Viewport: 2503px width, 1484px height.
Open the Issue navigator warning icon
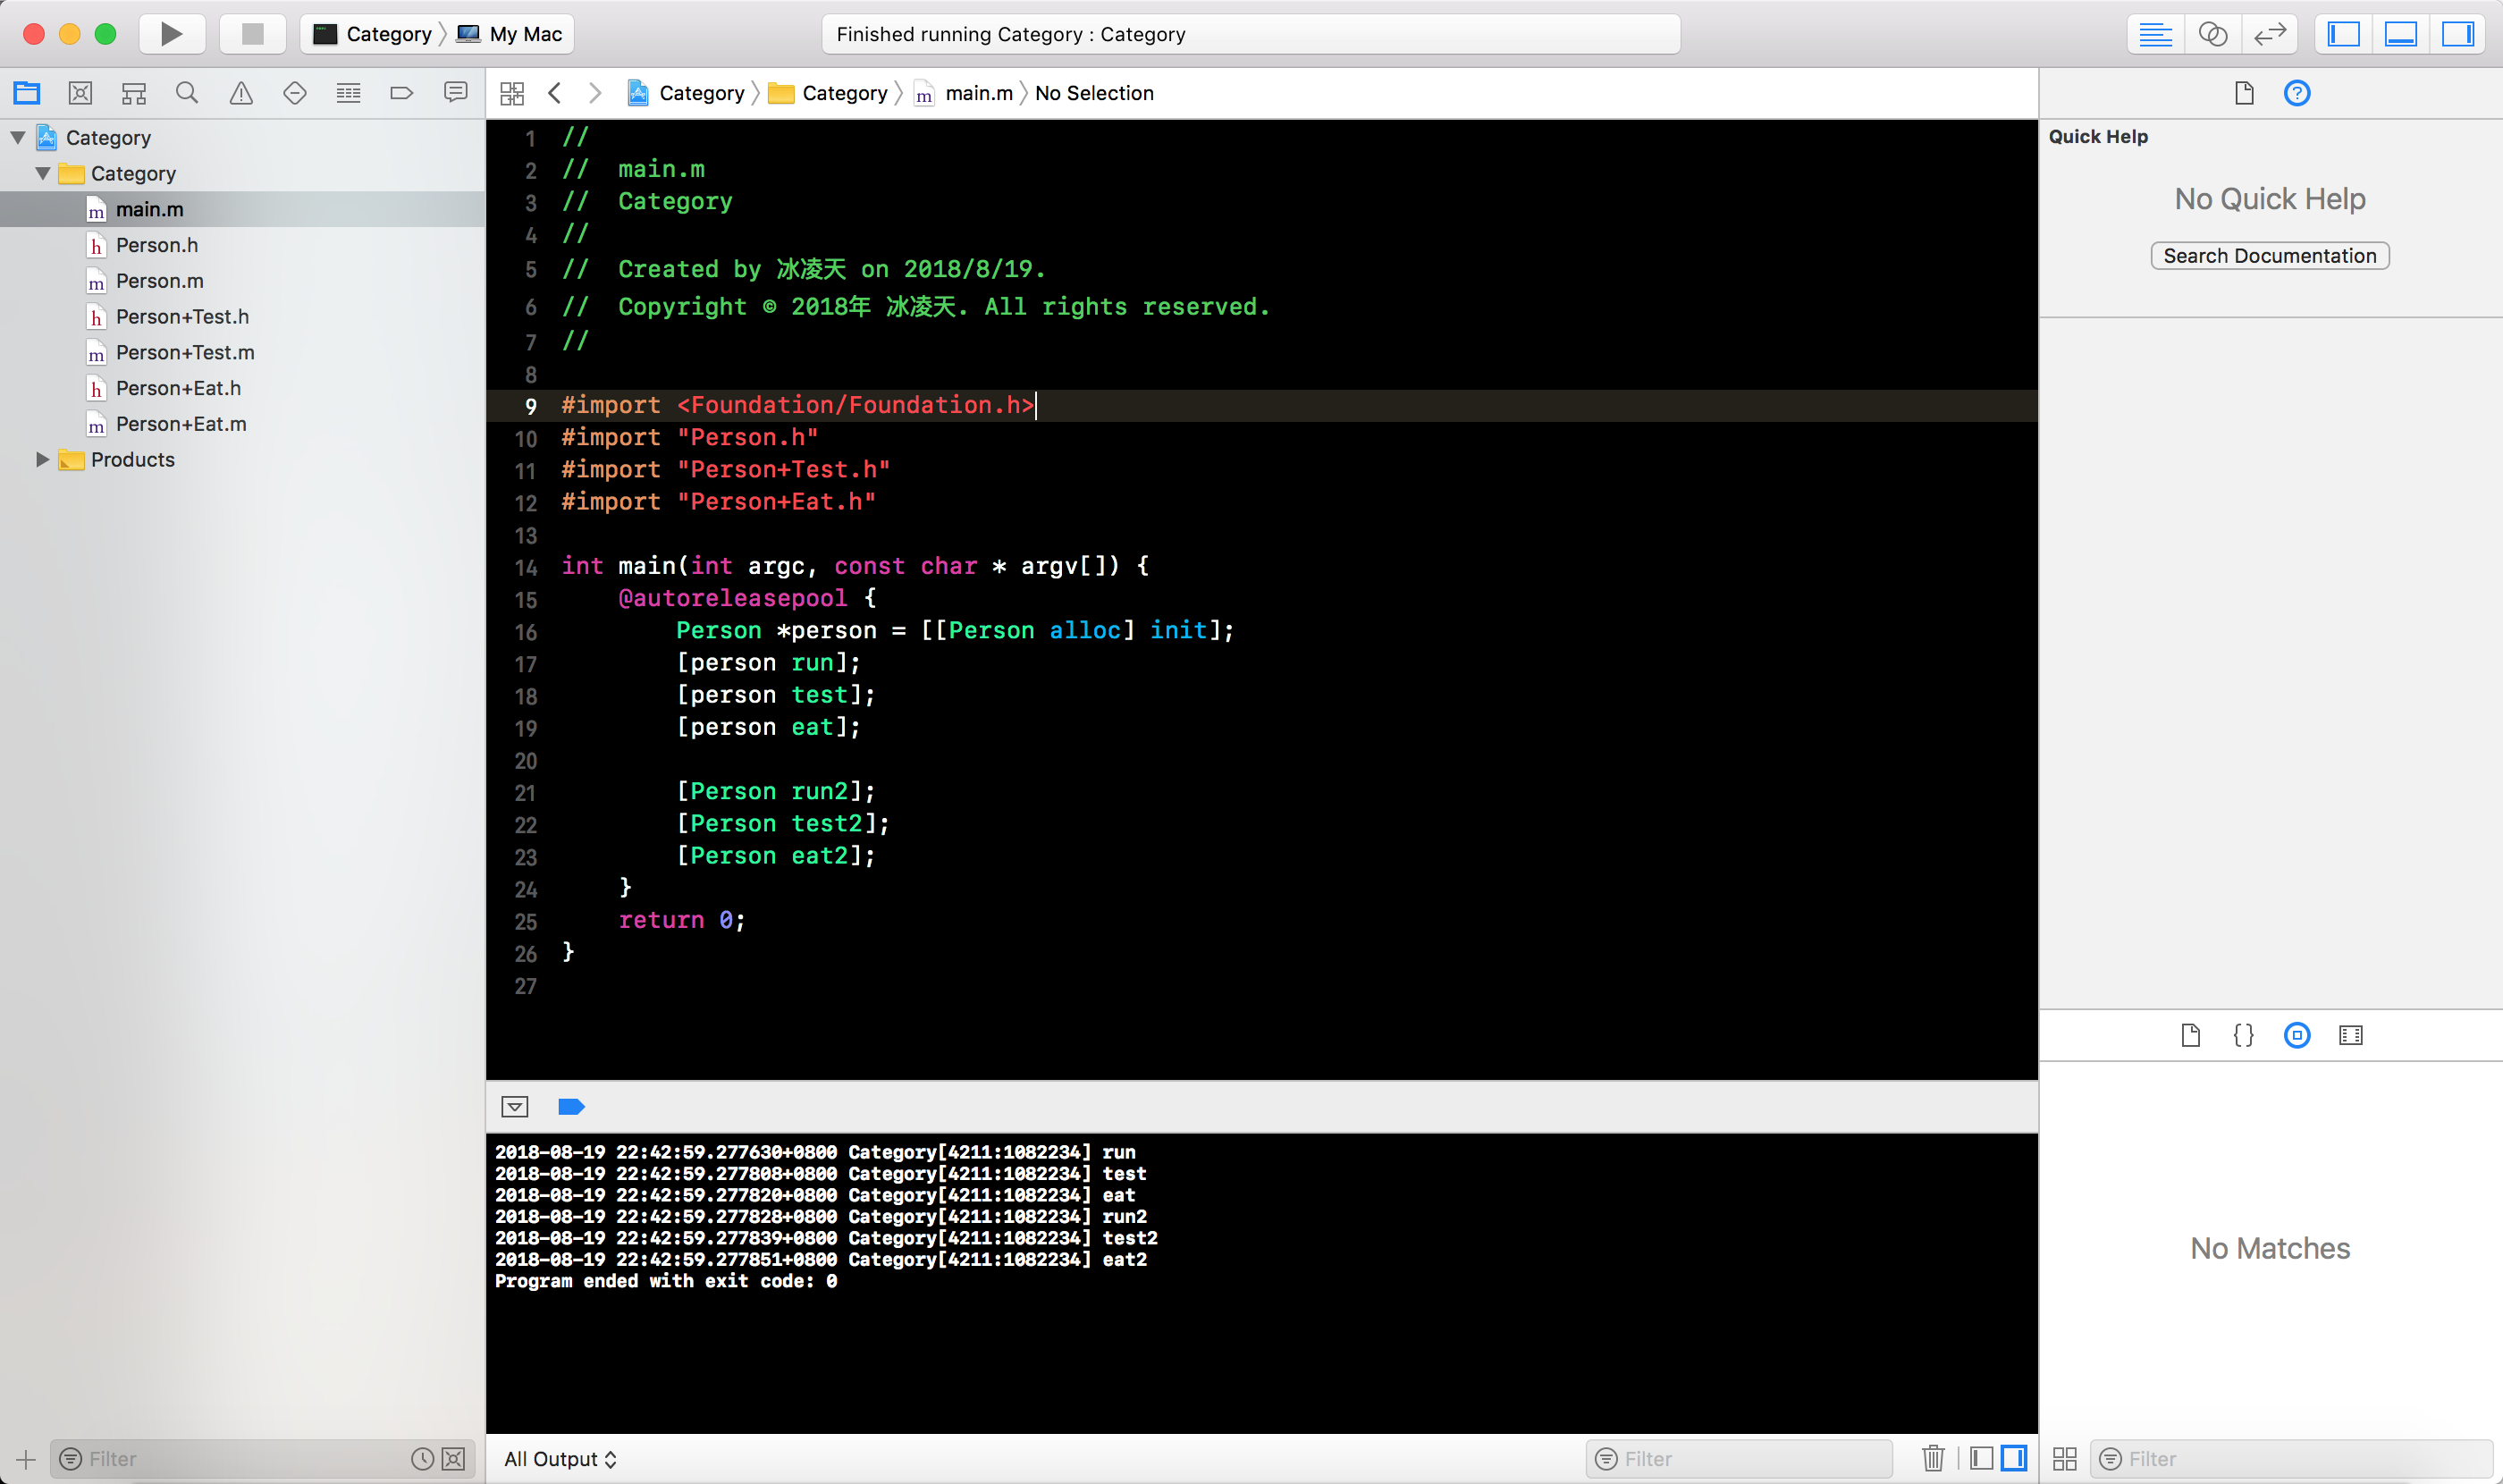pos(241,93)
